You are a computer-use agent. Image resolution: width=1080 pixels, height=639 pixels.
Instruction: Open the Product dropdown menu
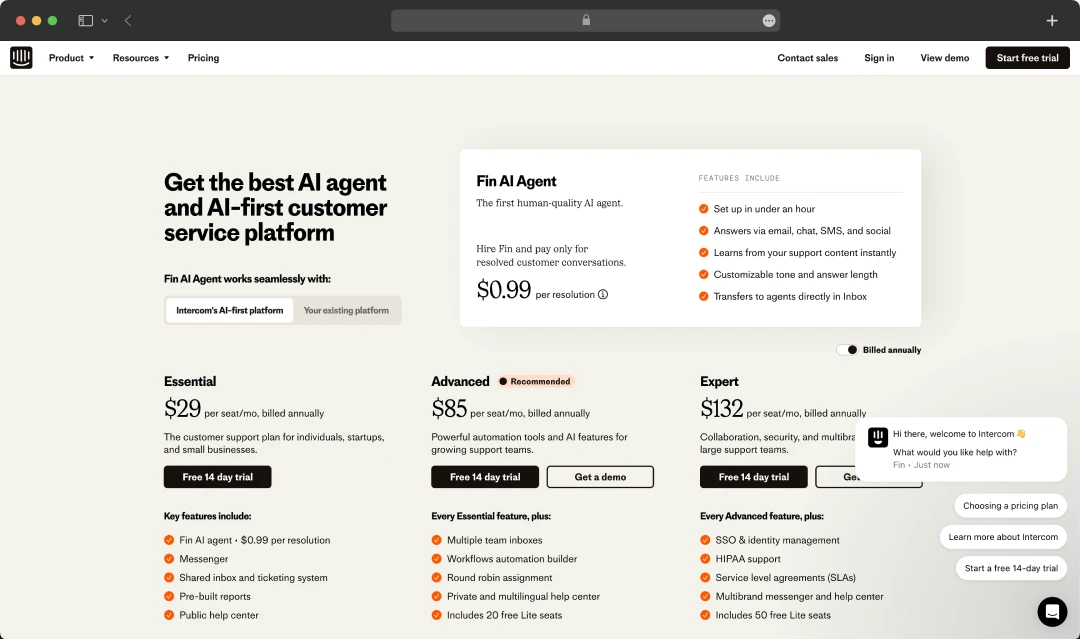(x=70, y=57)
